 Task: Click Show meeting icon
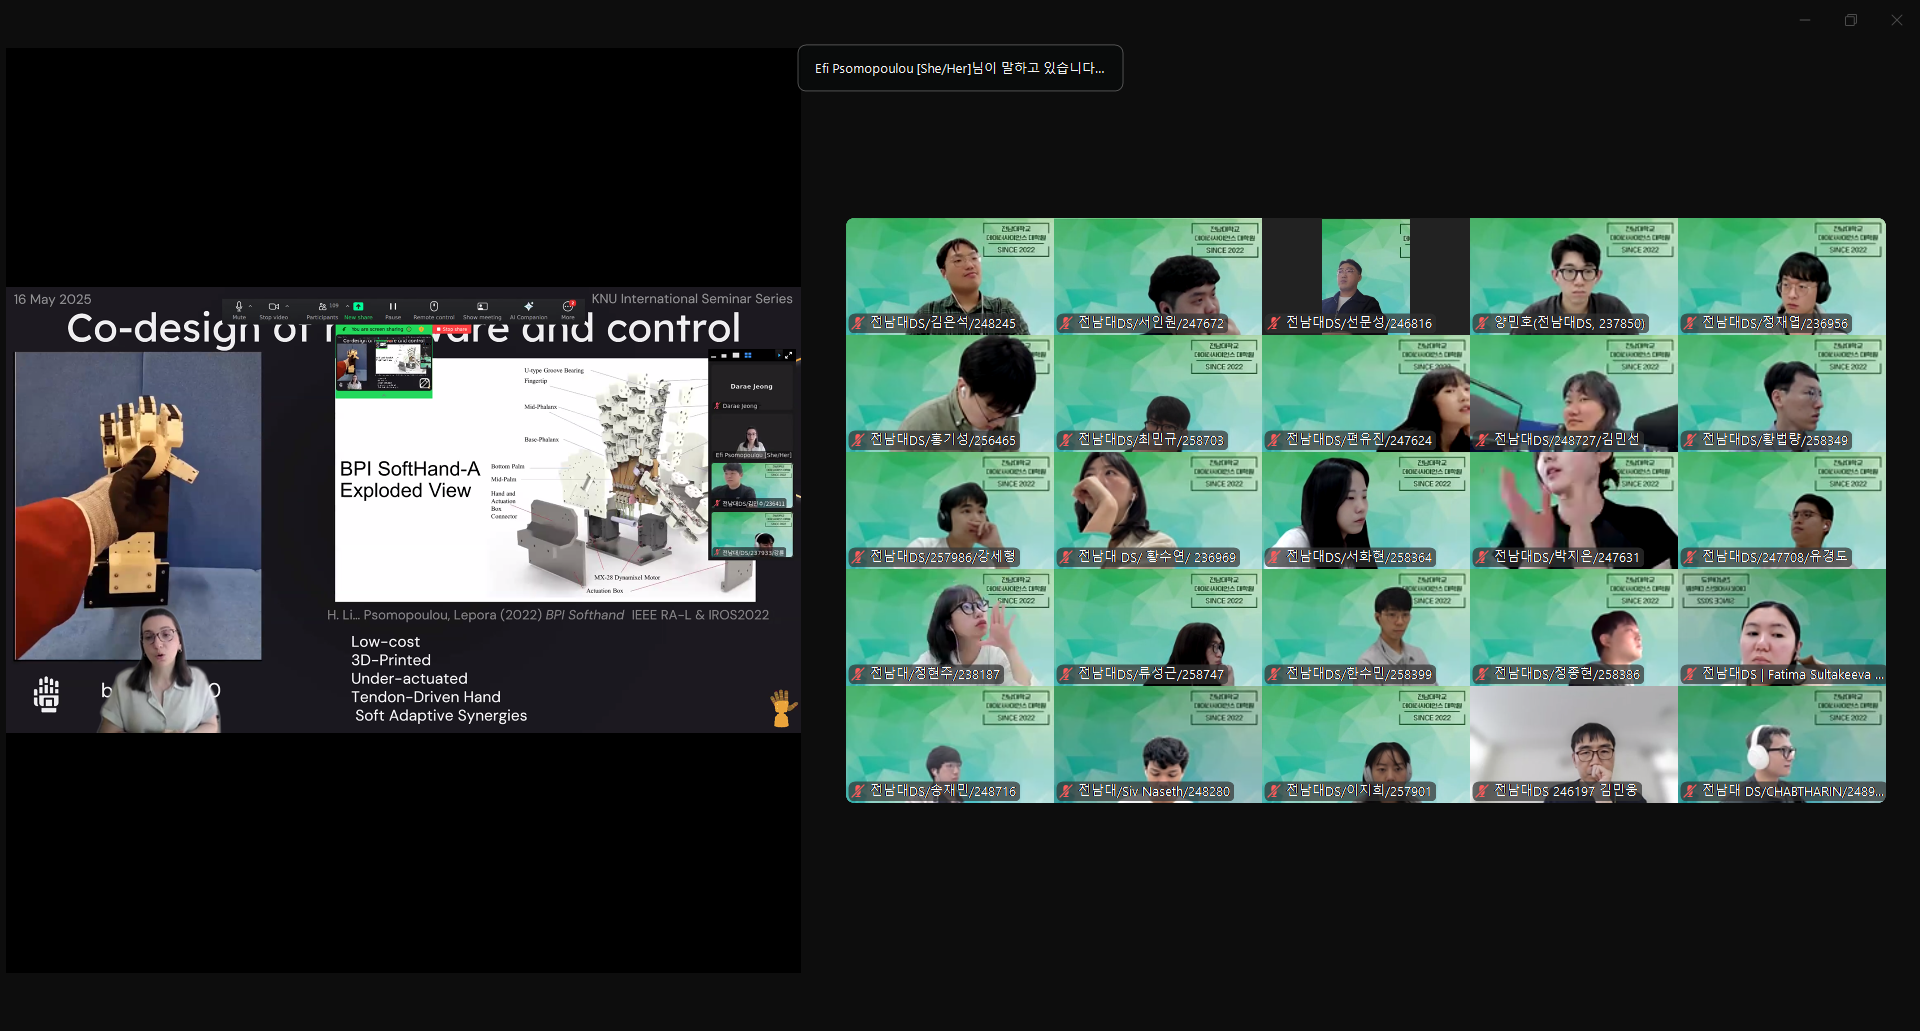[x=482, y=306]
